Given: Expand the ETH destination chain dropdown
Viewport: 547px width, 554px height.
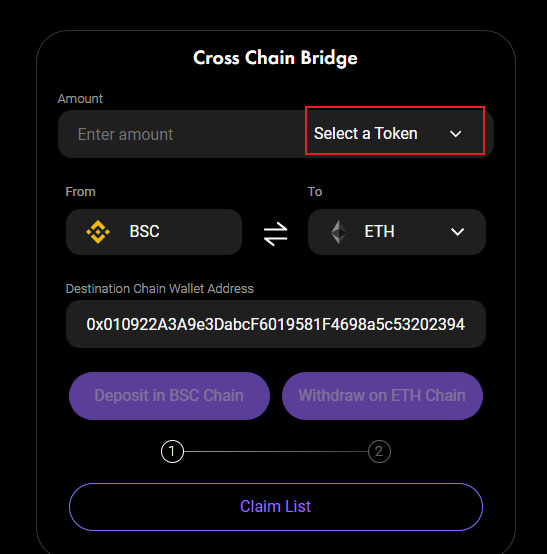Looking at the screenshot, I should 397,232.
